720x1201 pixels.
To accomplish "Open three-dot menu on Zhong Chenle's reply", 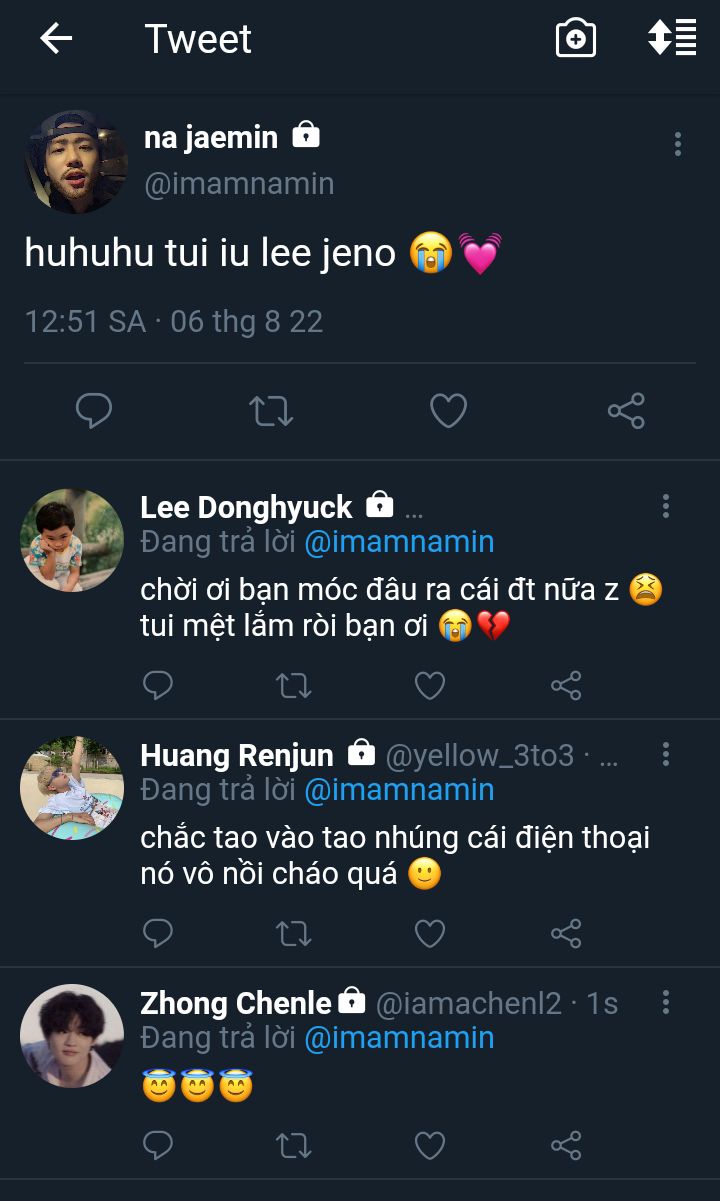I will [666, 1003].
